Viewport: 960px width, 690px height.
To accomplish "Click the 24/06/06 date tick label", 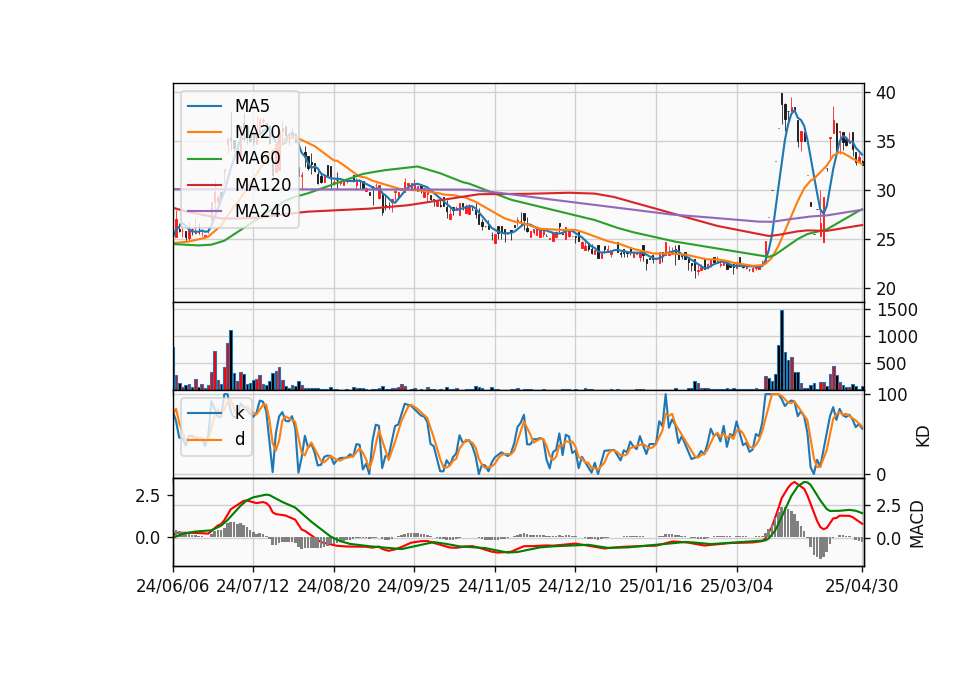I will (173, 586).
